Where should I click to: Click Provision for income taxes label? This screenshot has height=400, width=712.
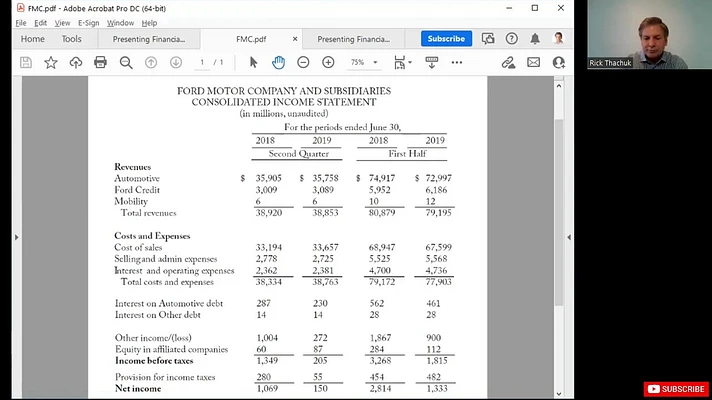click(165, 377)
